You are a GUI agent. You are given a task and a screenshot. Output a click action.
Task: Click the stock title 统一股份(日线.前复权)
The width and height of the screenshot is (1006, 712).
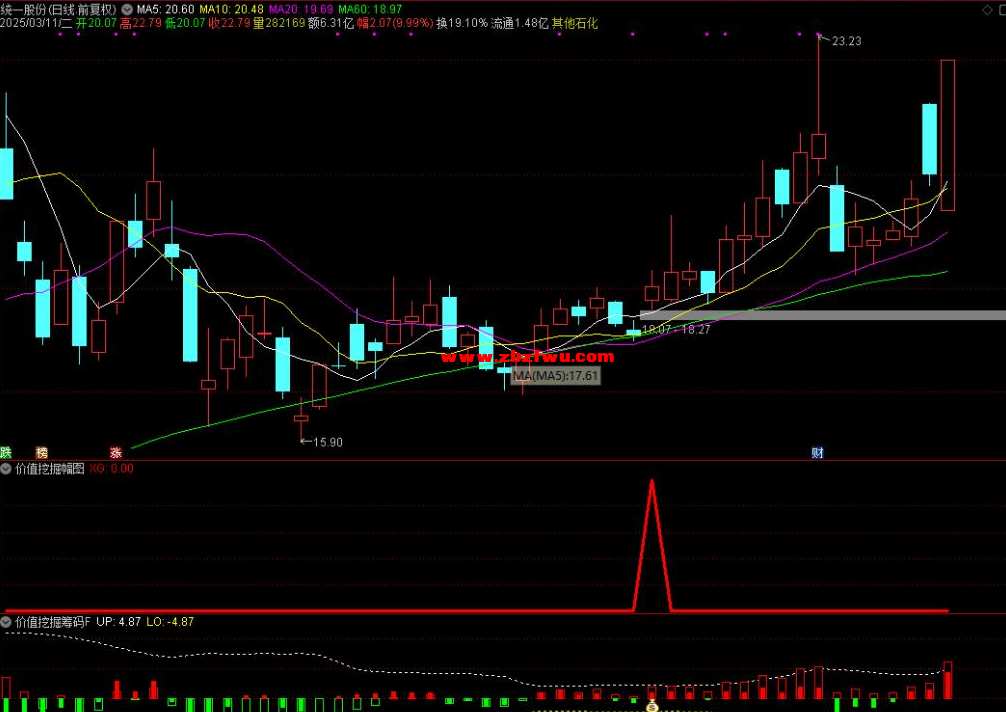[59, 10]
